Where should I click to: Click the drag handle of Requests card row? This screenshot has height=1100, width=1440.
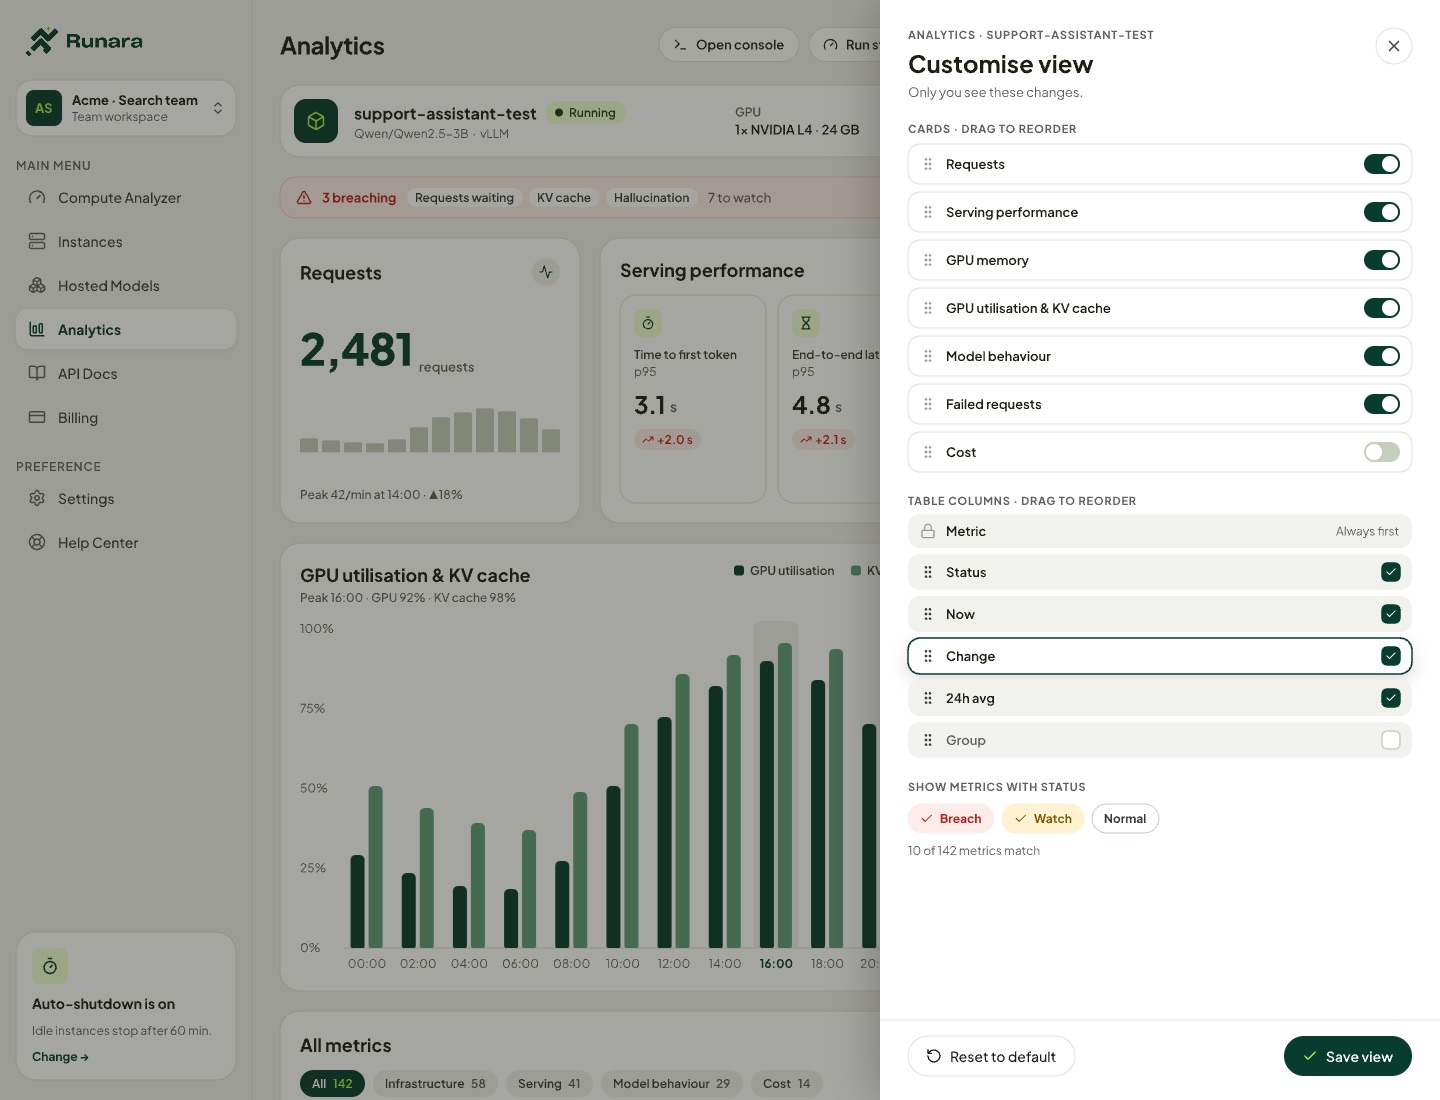tap(928, 164)
